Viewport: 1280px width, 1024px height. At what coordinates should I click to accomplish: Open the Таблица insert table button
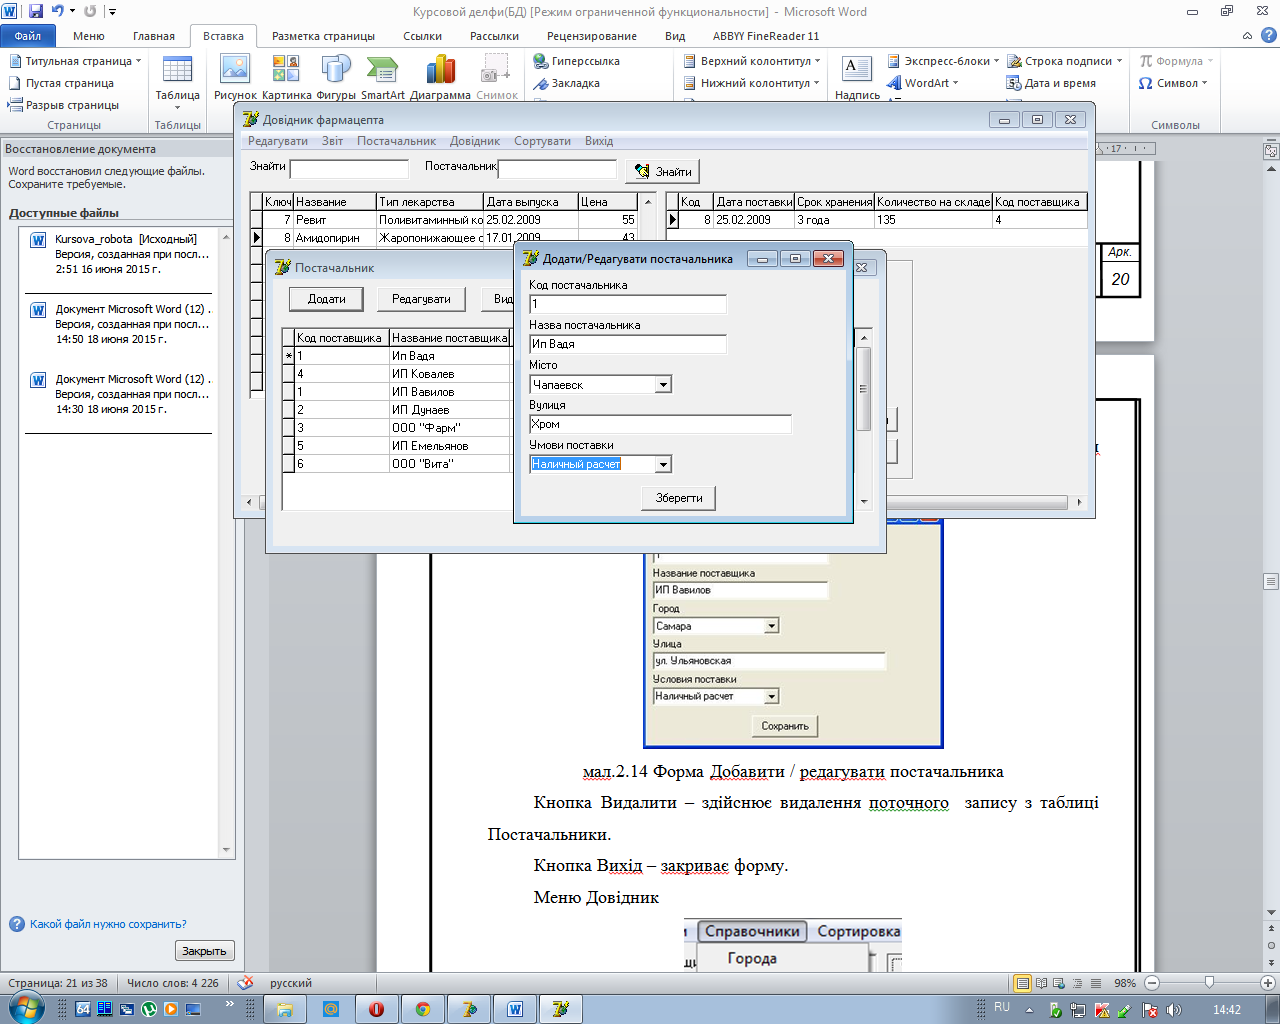click(177, 80)
